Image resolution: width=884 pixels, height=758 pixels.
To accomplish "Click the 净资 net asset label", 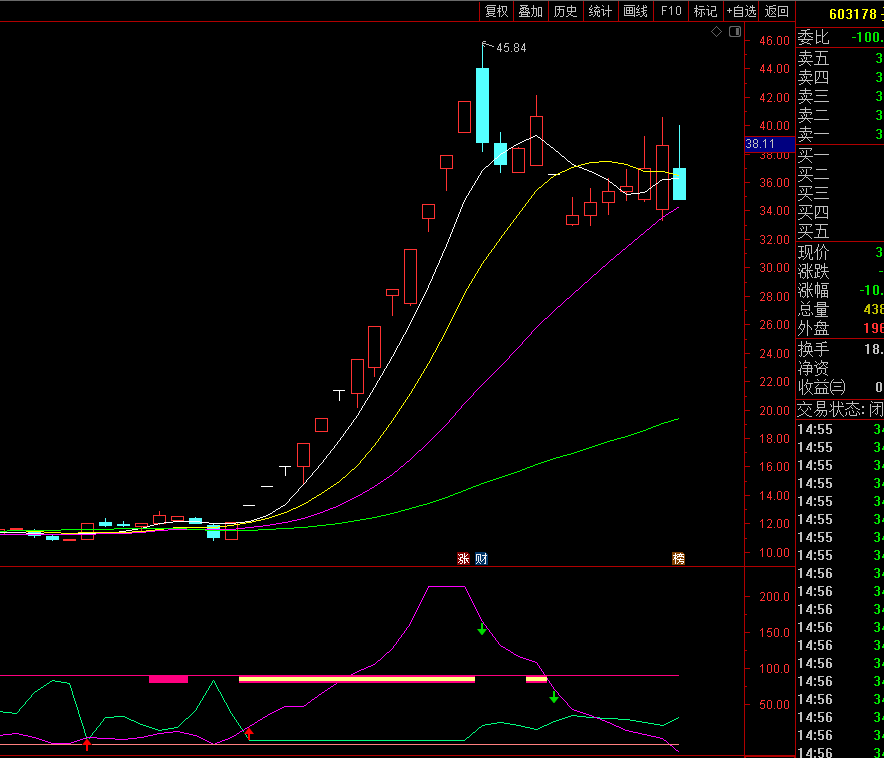I will point(814,369).
